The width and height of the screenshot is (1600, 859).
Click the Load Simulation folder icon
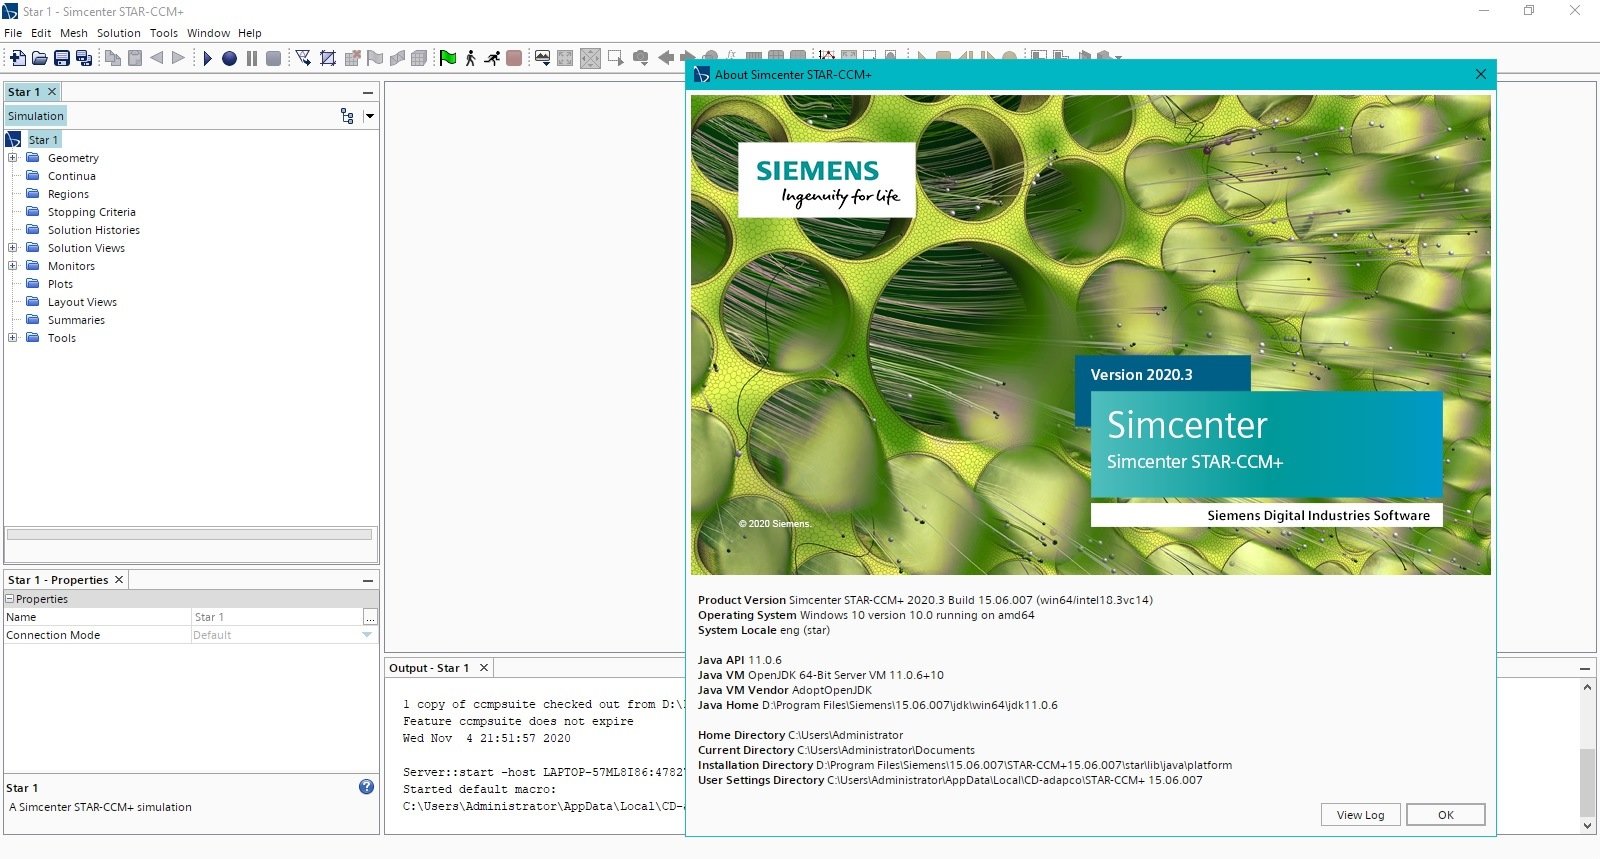pos(40,58)
